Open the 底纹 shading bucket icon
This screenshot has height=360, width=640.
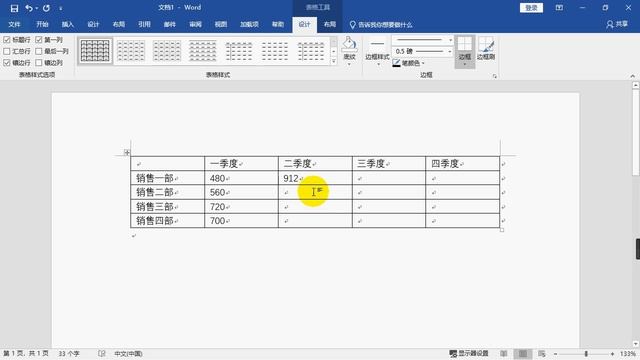tap(349, 44)
